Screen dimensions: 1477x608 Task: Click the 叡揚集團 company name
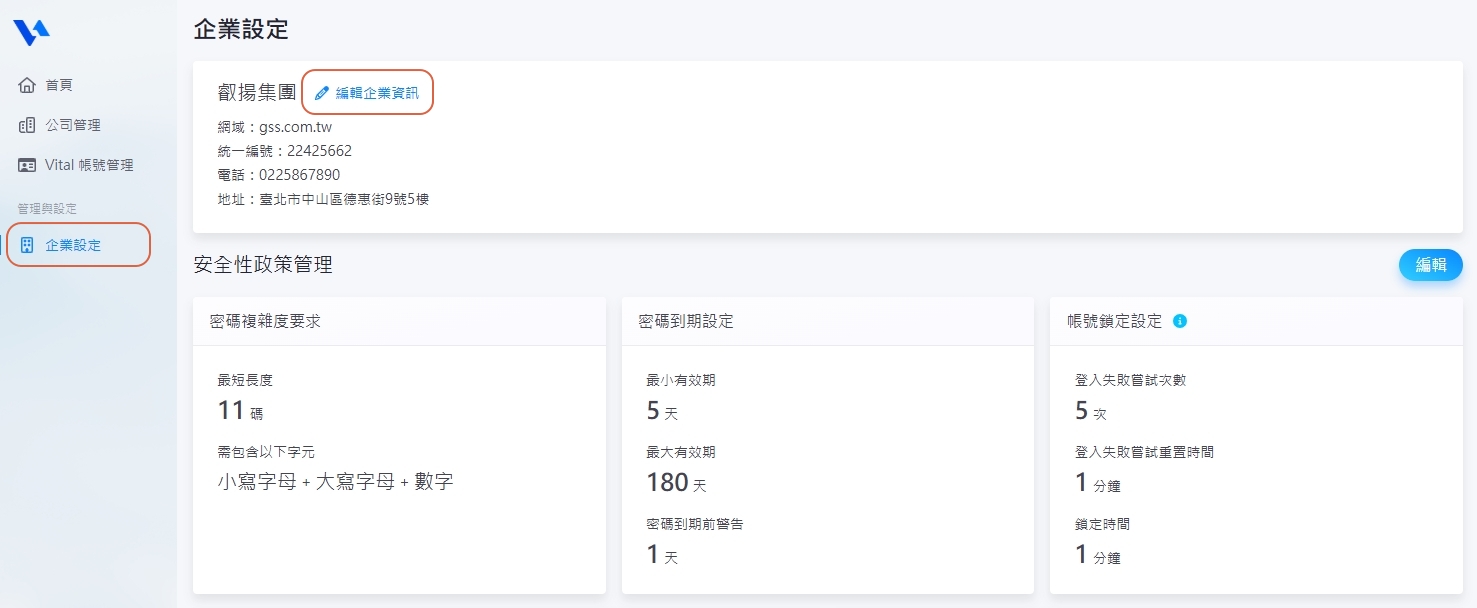coord(257,92)
